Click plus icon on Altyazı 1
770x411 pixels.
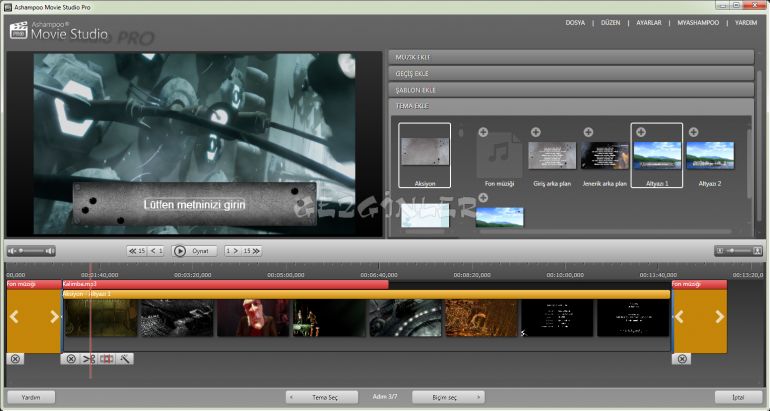(x=641, y=132)
